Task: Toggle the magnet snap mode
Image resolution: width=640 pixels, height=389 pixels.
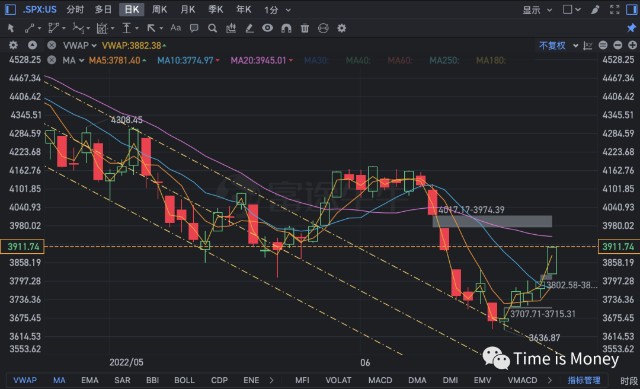Action: coord(286,28)
